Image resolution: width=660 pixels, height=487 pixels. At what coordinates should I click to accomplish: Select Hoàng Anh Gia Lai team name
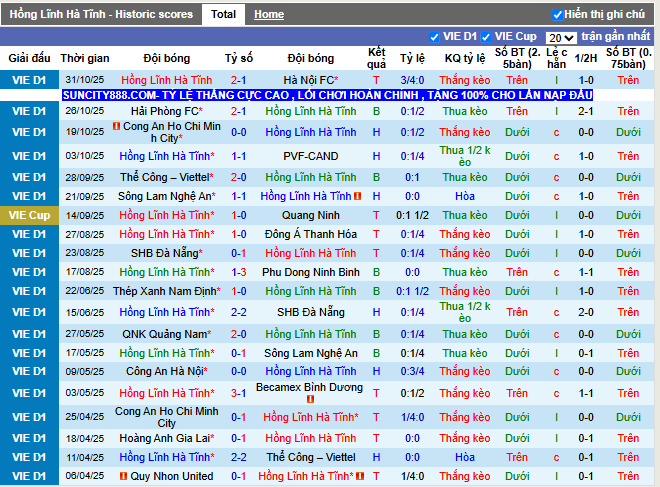pyautogui.click(x=167, y=438)
